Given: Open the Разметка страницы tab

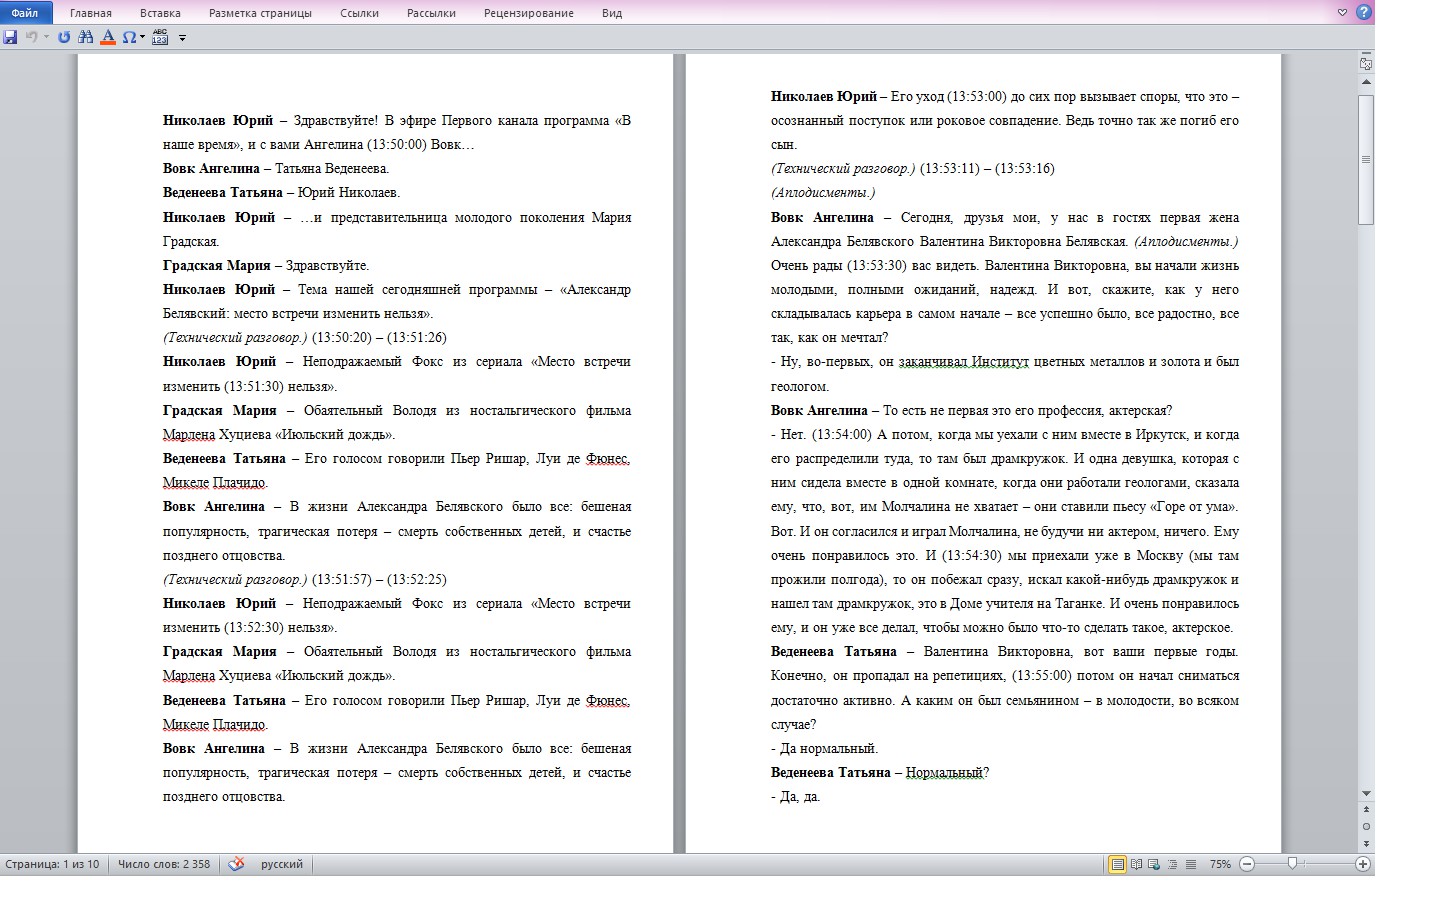Looking at the screenshot, I should point(260,13).
